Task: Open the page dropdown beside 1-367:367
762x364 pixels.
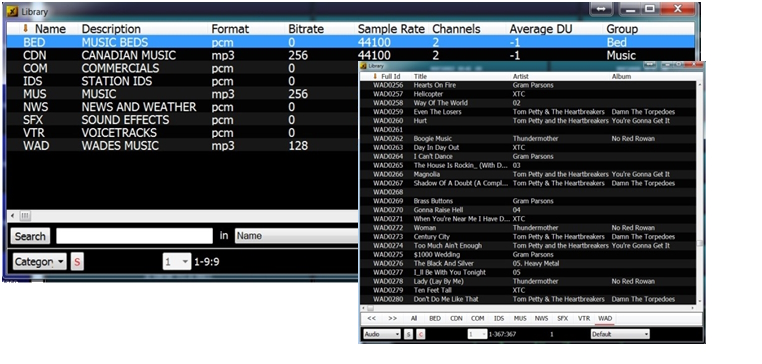Action: [477, 334]
